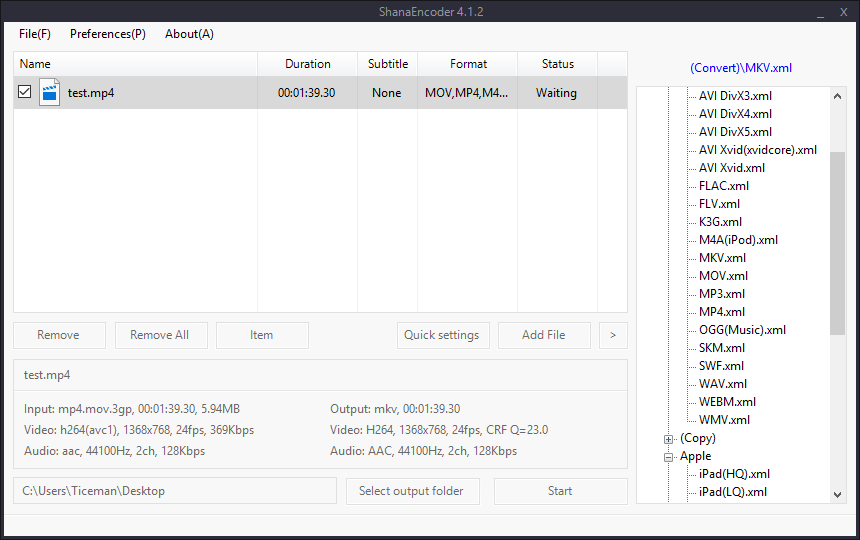Click the preset list scrollbar thumb
The height and width of the screenshot is (540, 860).
pos(838,243)
